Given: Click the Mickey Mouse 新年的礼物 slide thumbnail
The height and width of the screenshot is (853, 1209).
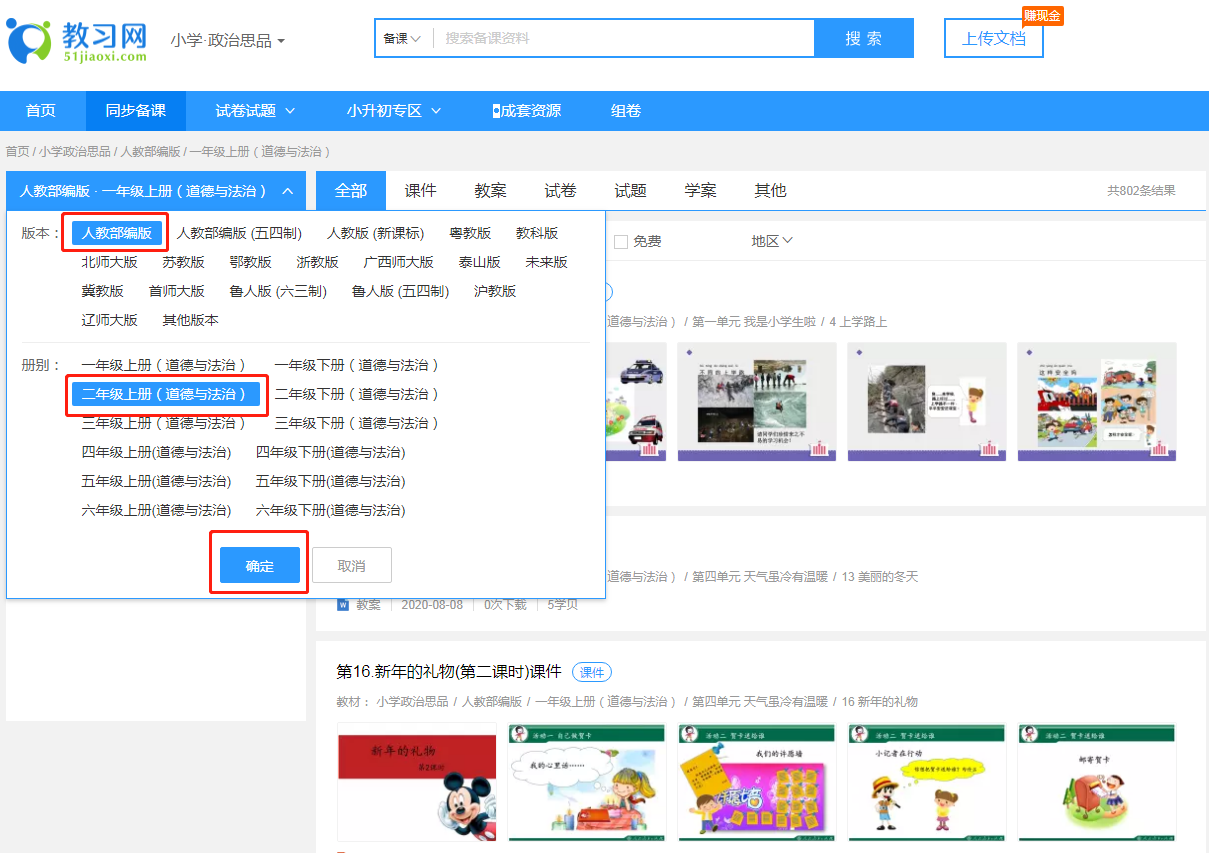Looking at the screenshot, I should coord(417,783).
